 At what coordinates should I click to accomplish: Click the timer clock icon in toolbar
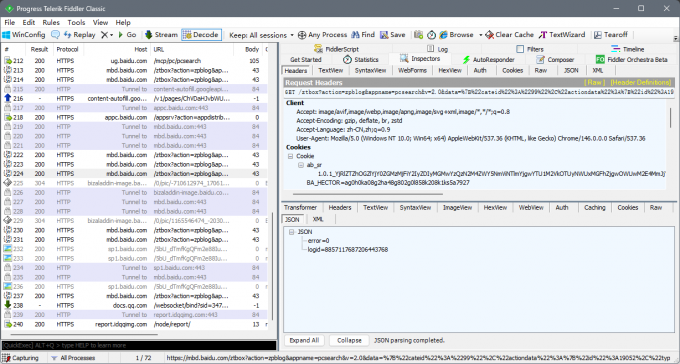(432, 35)
